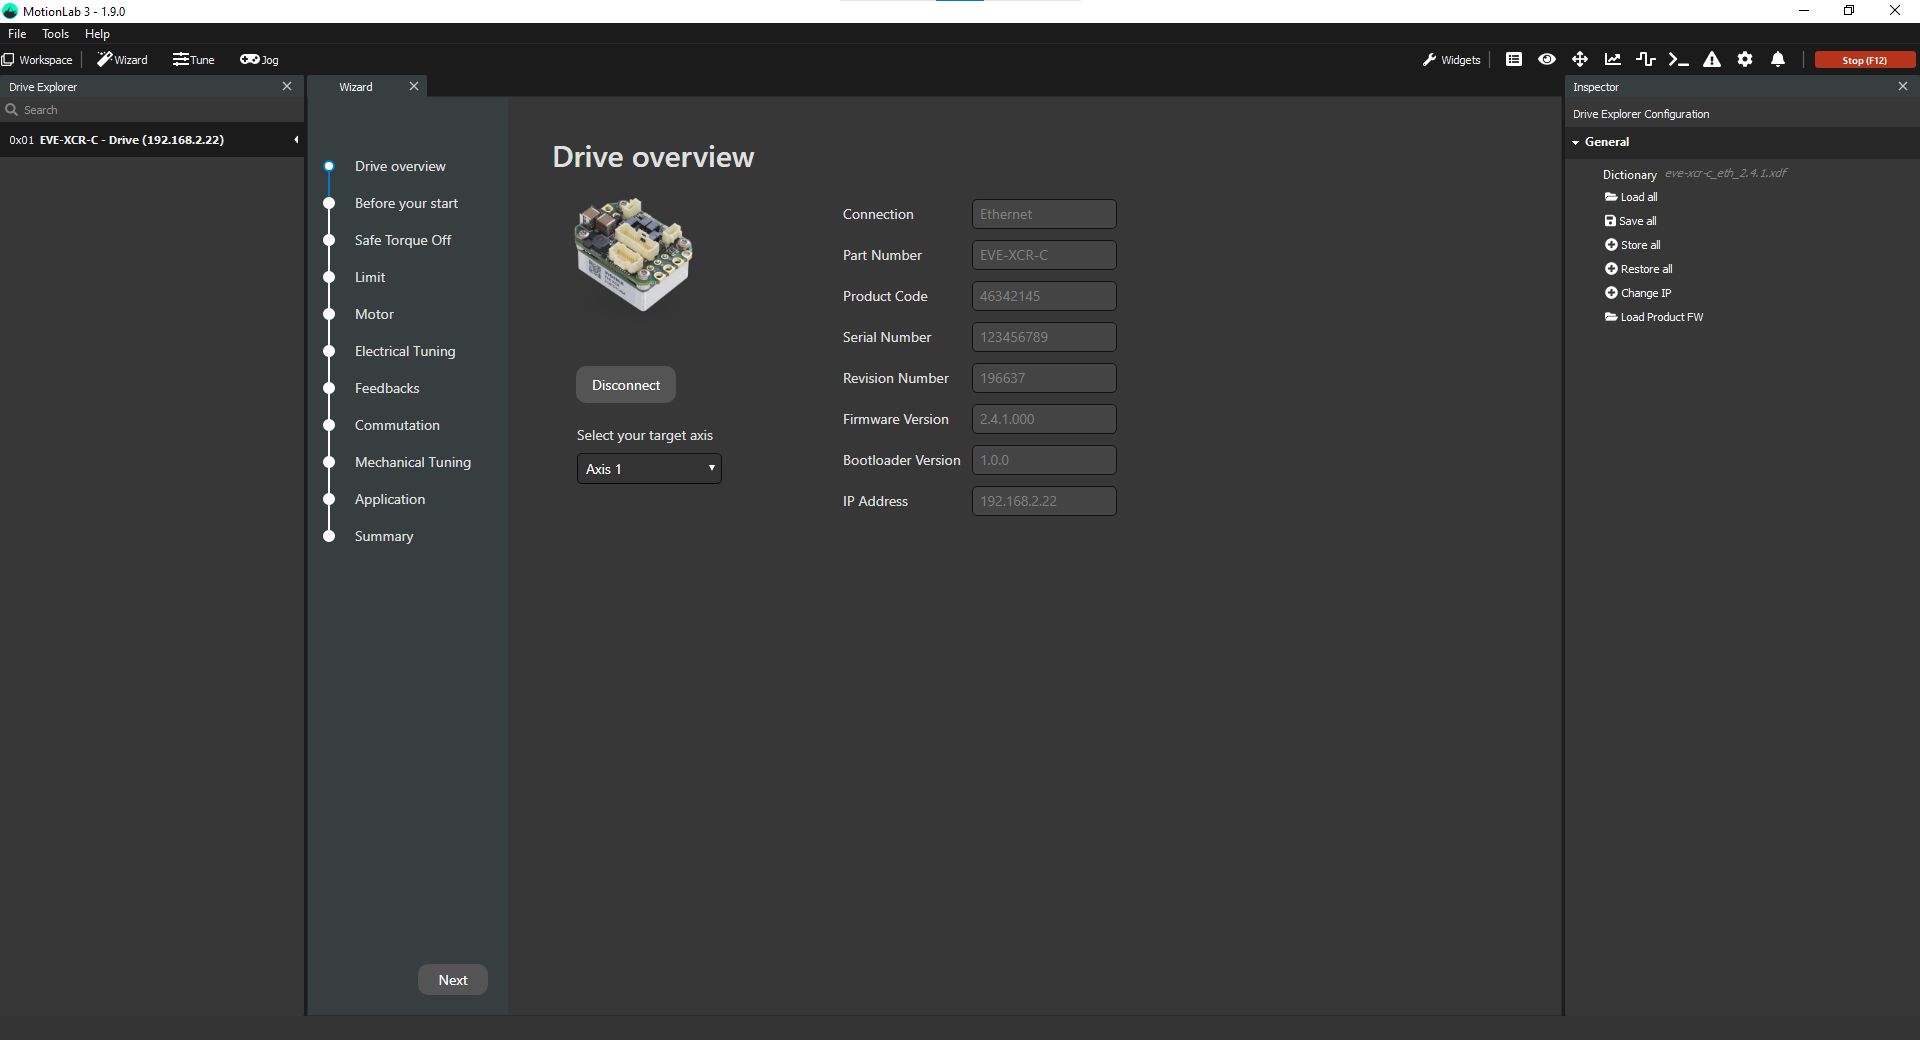
Task: Click the notifications bell icon
Action: click(1778, 60)
